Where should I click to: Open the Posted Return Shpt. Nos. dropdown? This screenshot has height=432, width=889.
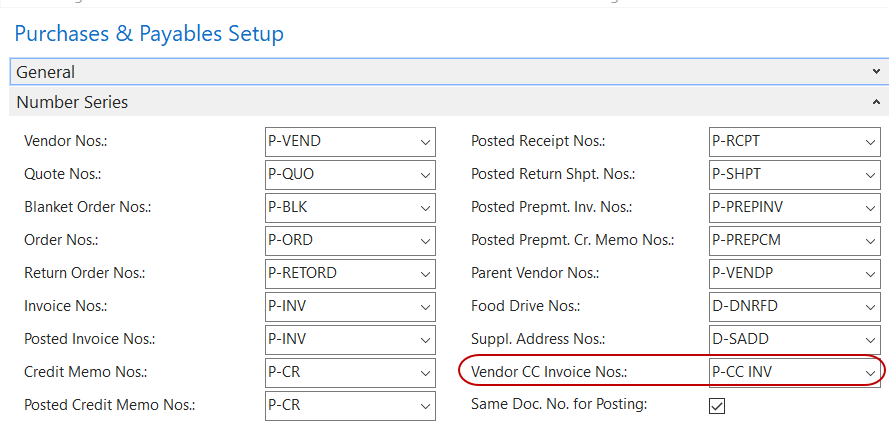(870, 175)
